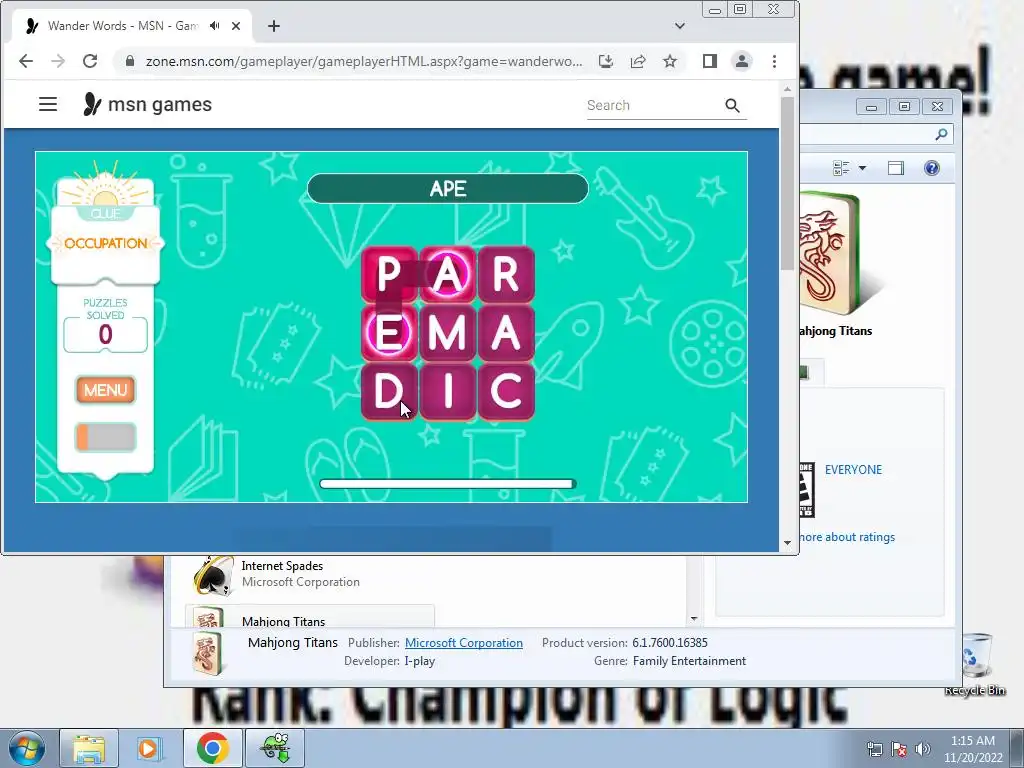Click the Chrome back arrow
Screen dimensions: 1024x768
(x=25, y=61)
